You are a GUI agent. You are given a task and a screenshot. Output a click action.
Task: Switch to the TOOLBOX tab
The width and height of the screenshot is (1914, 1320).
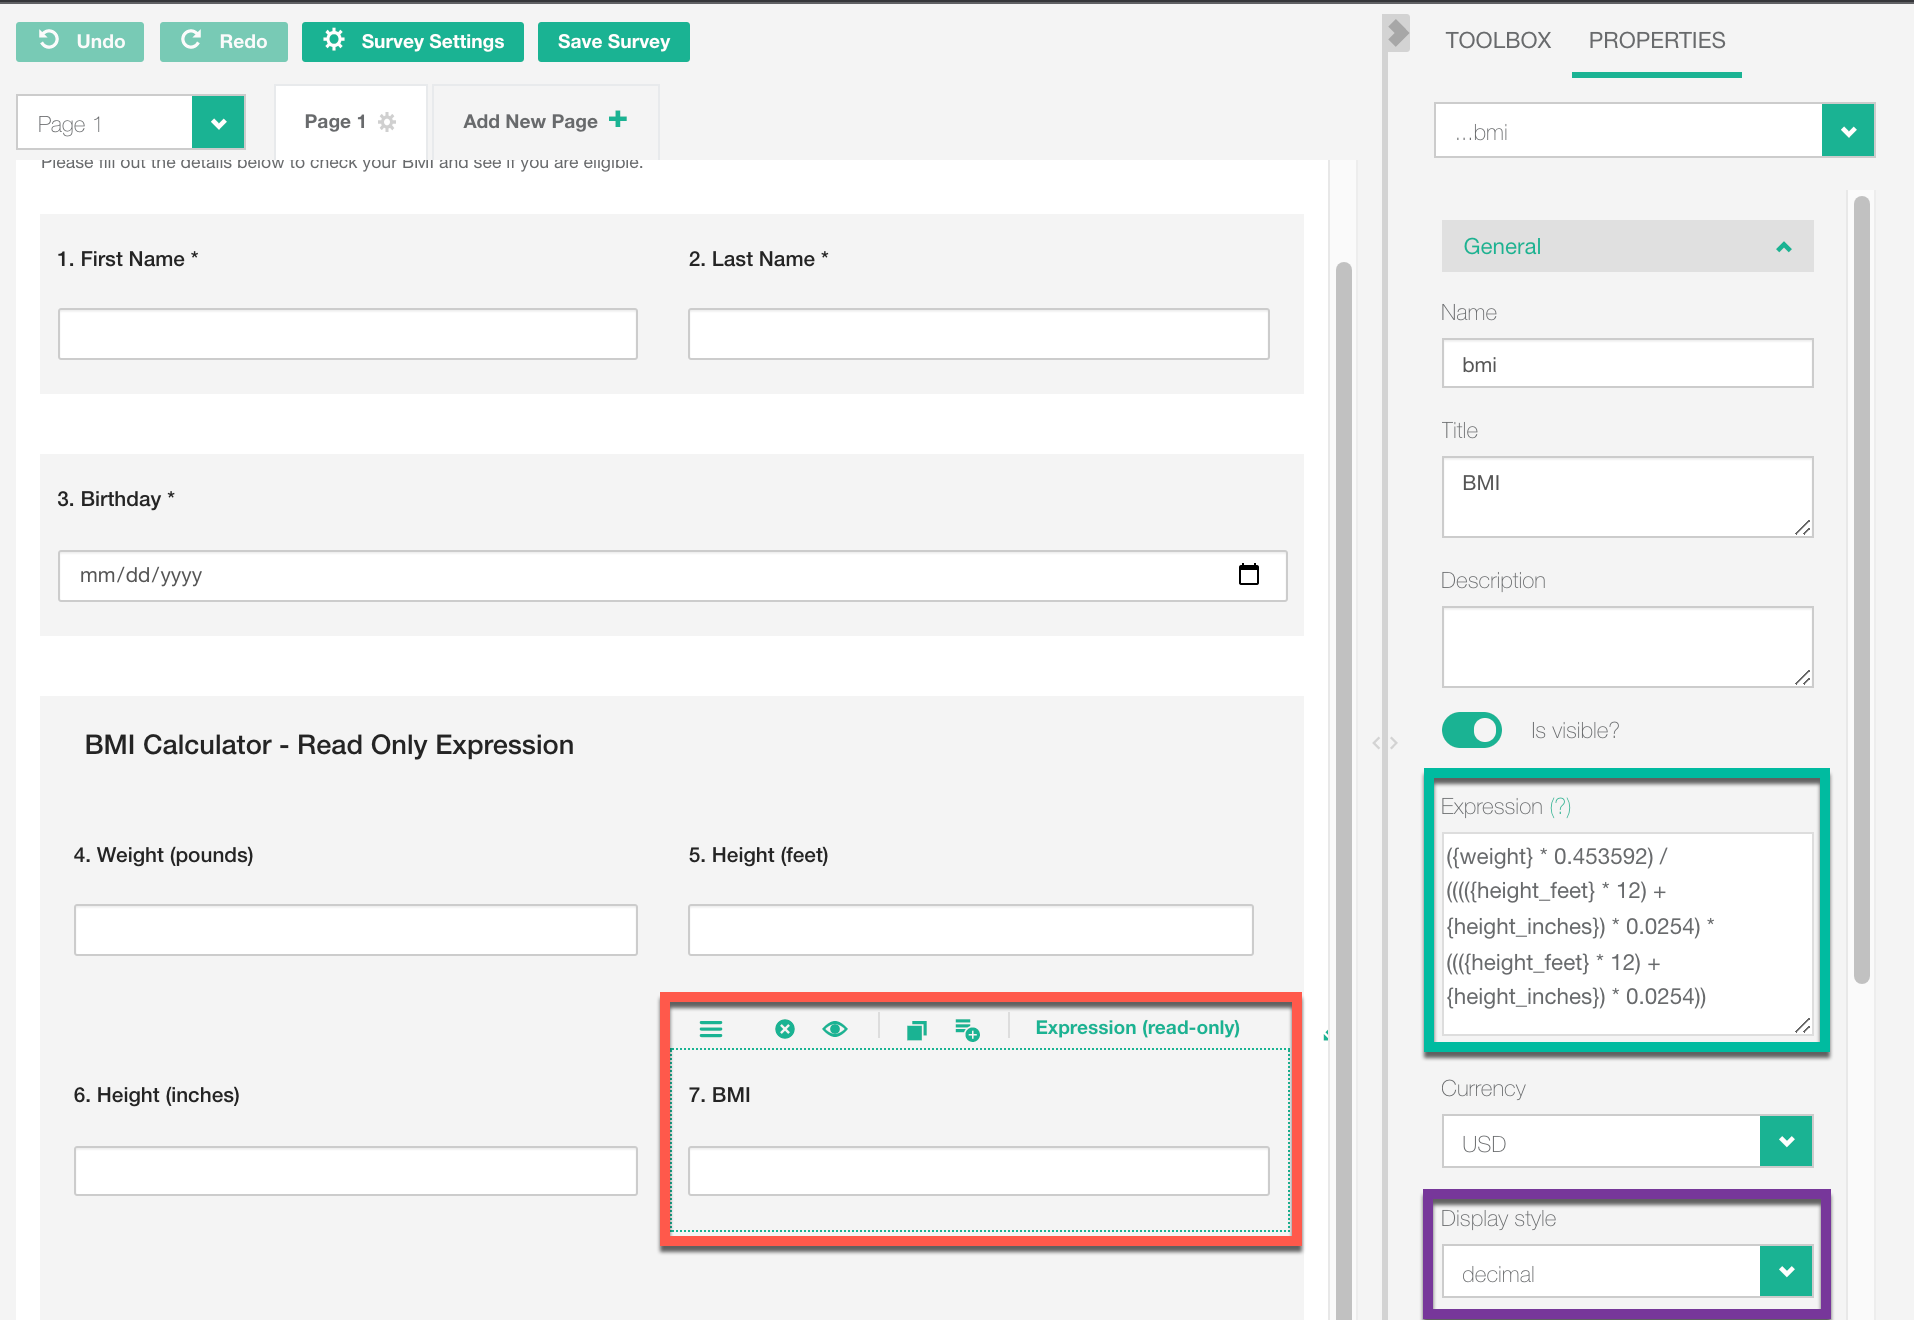pyautogui.click(x=1497, y=41)
